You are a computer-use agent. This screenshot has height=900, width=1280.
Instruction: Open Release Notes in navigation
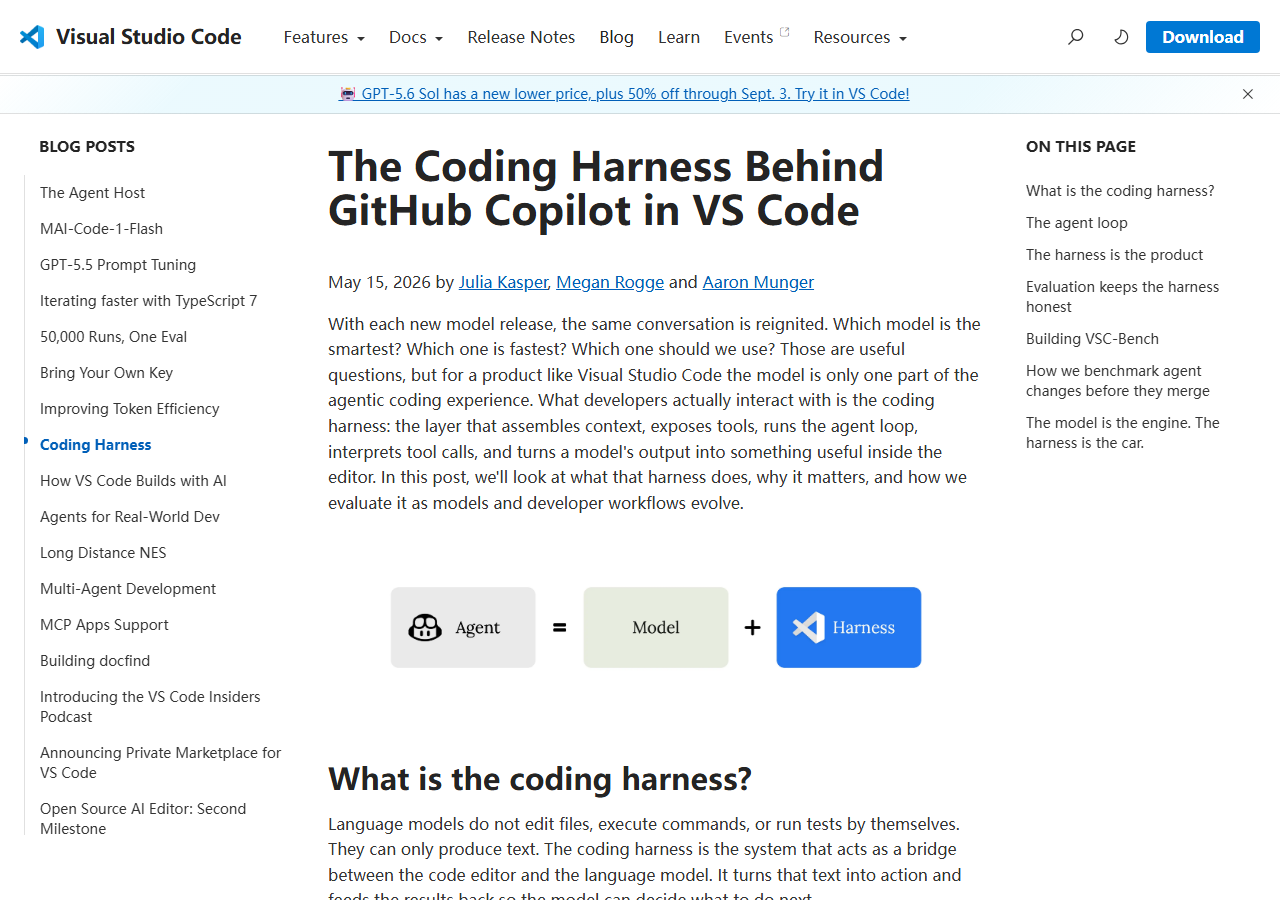pyautogui.click(x=521, y=37)
